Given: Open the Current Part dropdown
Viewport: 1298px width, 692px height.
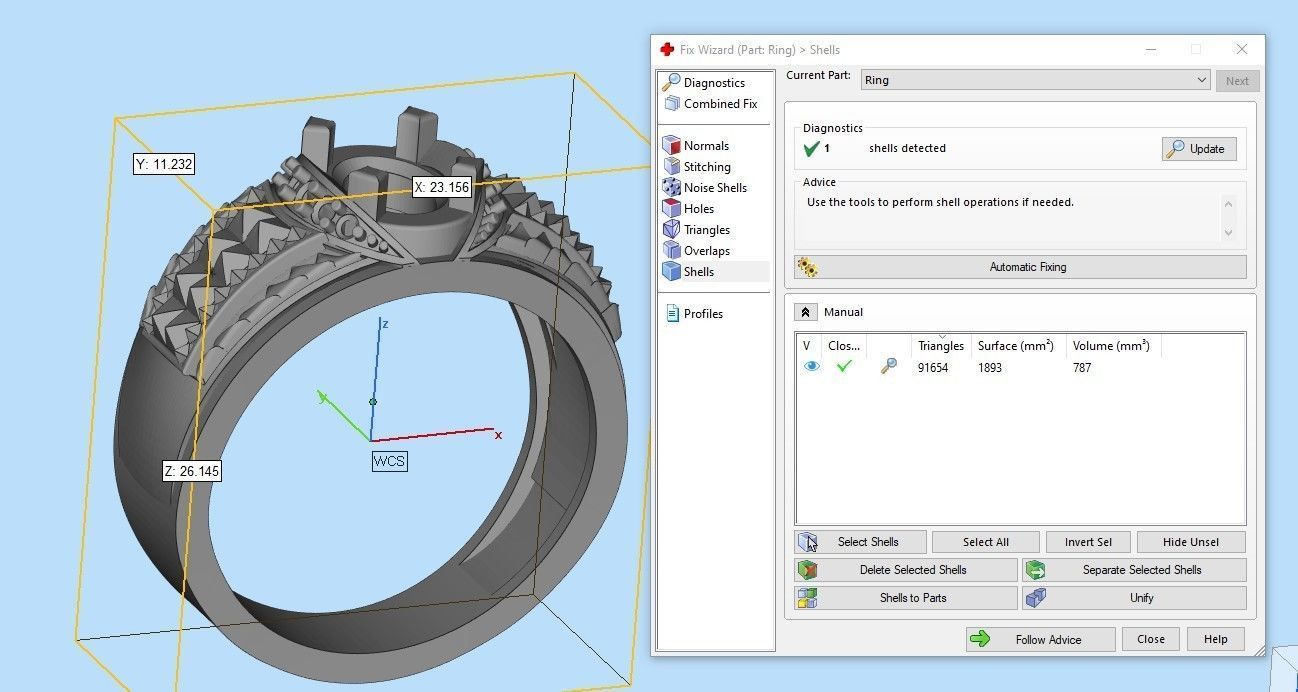Looking at the screenshot, I should click(x=1036, y=80).
